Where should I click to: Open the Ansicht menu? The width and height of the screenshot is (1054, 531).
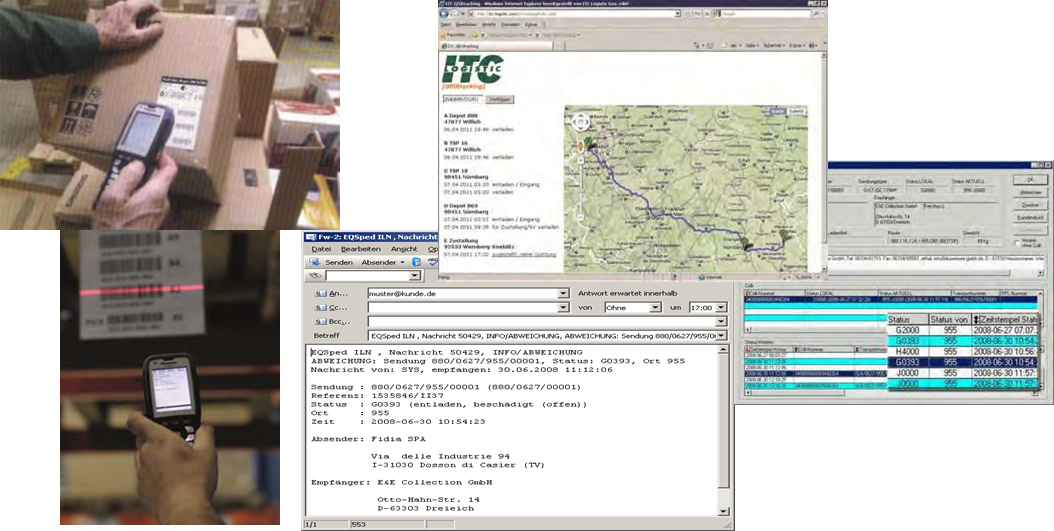404,249
